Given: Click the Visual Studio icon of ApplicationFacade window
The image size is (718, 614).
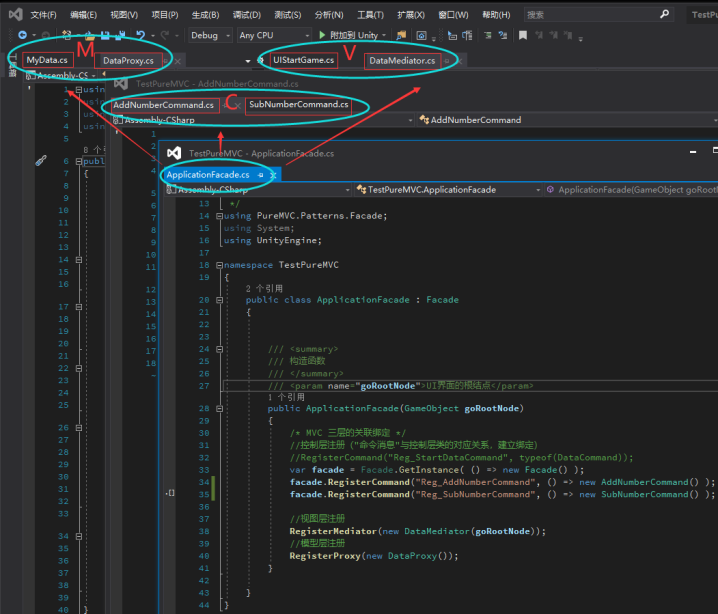Looking at the screenshot, I should (174, 153).
